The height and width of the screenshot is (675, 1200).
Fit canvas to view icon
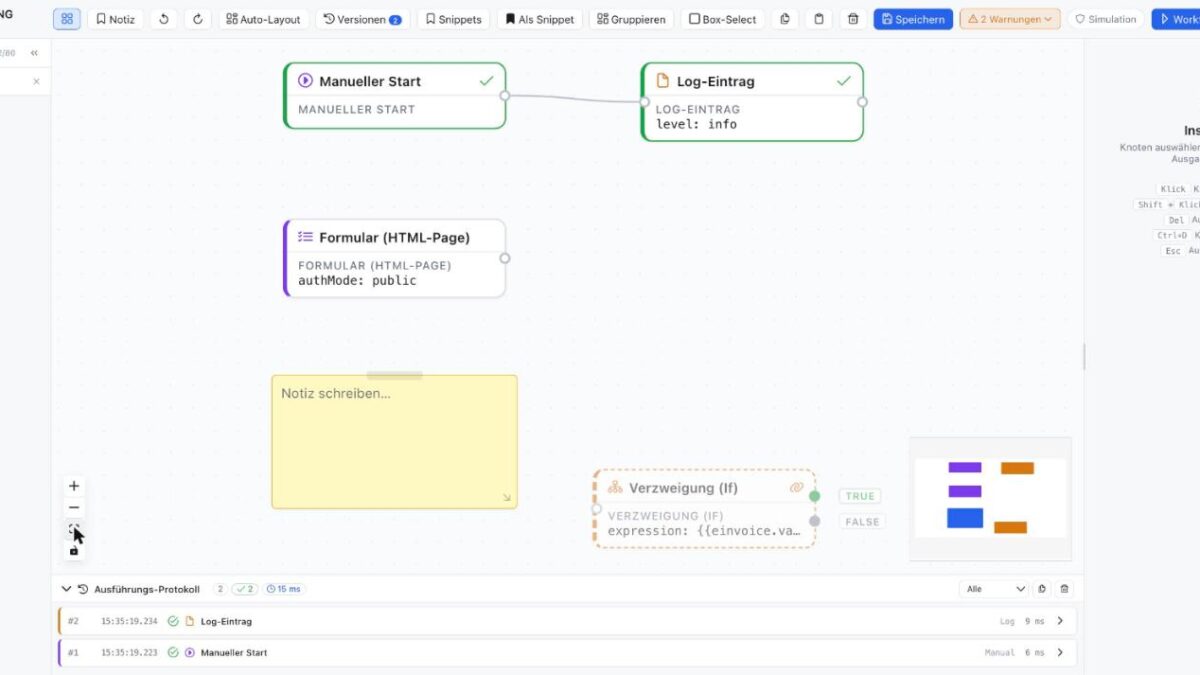coord(74,530)
